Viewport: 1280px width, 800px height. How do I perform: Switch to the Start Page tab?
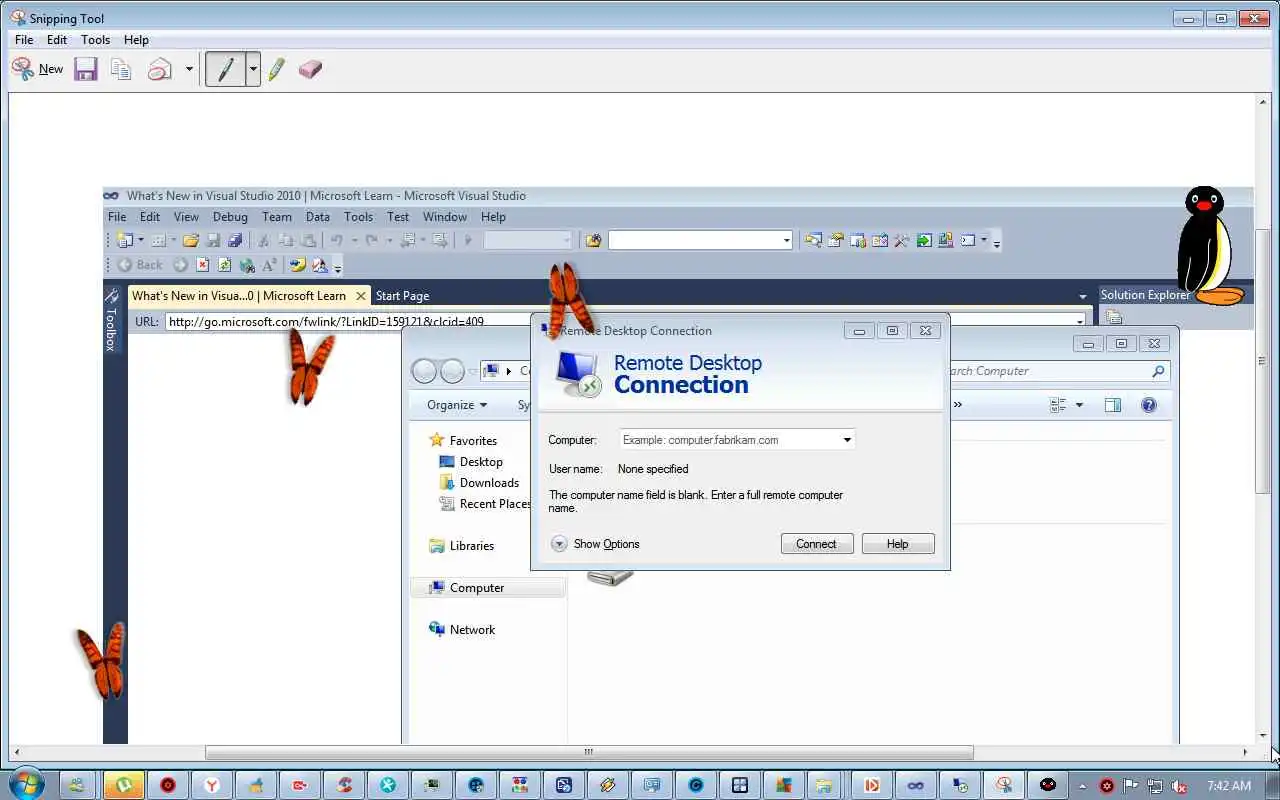coord(402,296)
